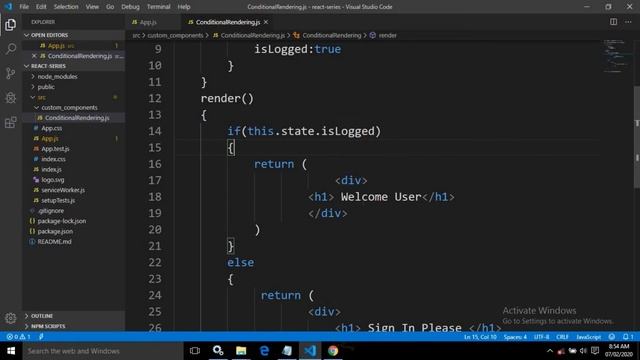Click the Windows Start button
Viewport: 640px width, 360px height.
click(11, 351)
